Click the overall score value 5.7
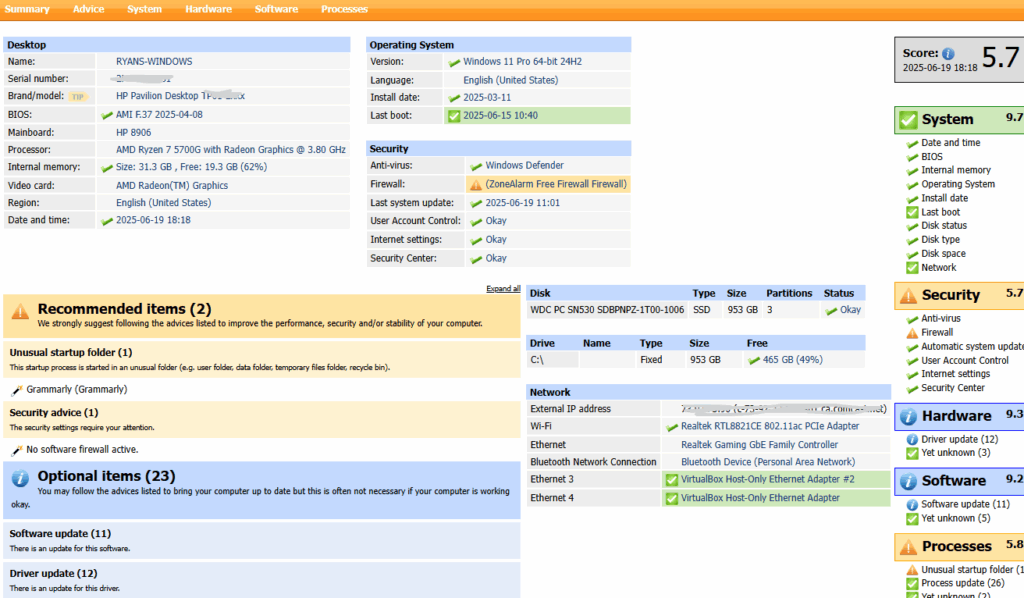The image size is (1024, 598). point(1000,58)
